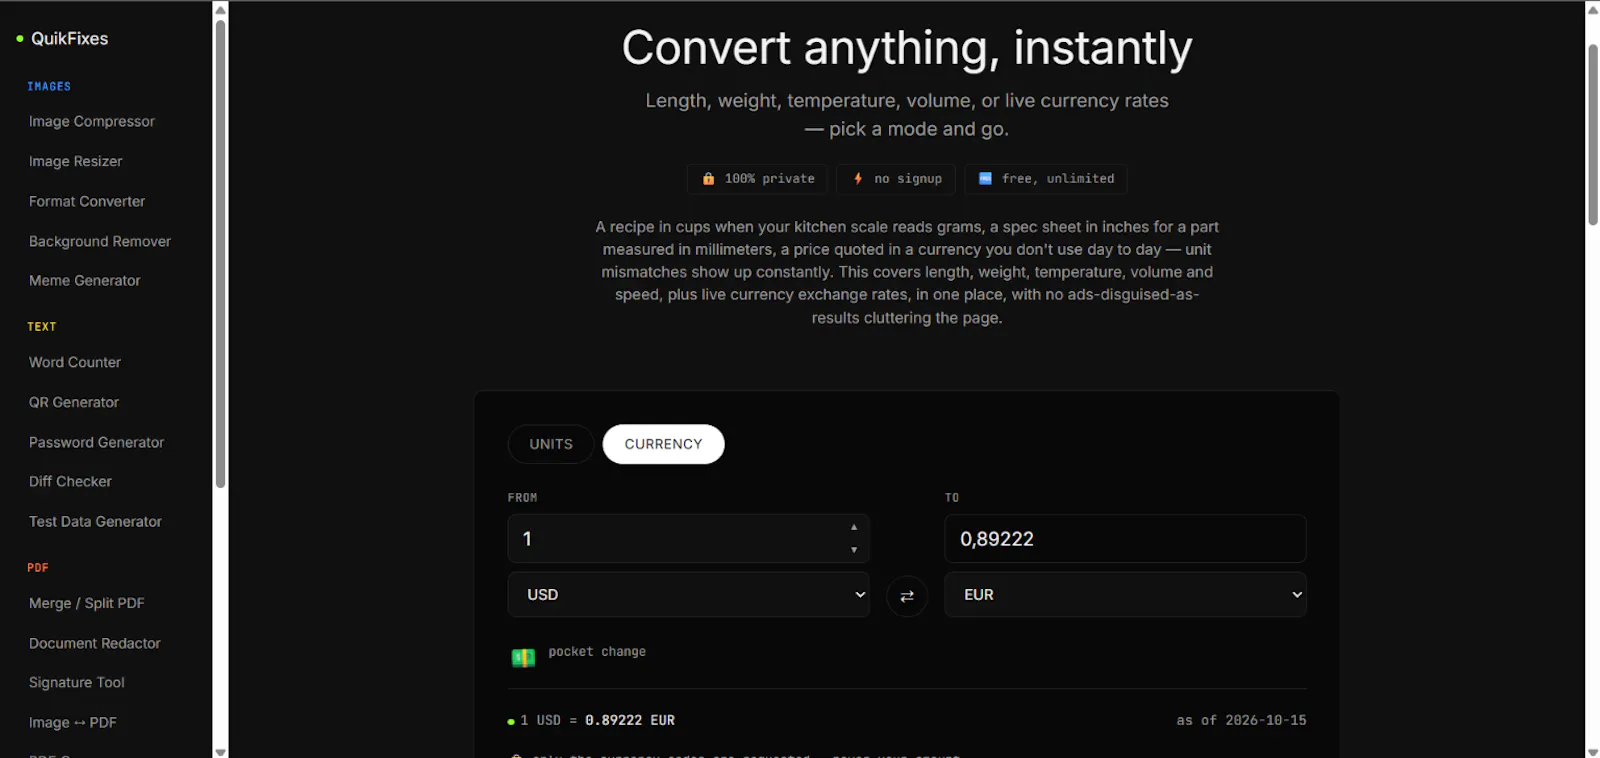This screenshot has width=1600, height=758.
Task: Open the Image Resizer tool
Action: coord(76,161)
